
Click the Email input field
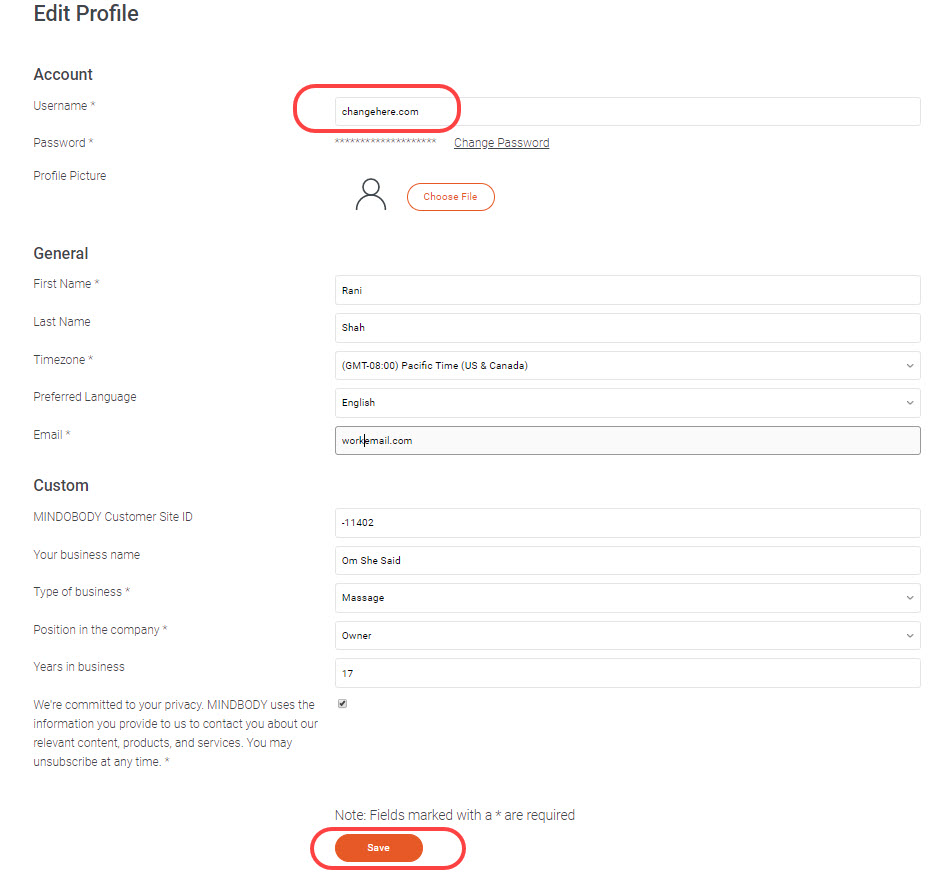pos(626,441)
